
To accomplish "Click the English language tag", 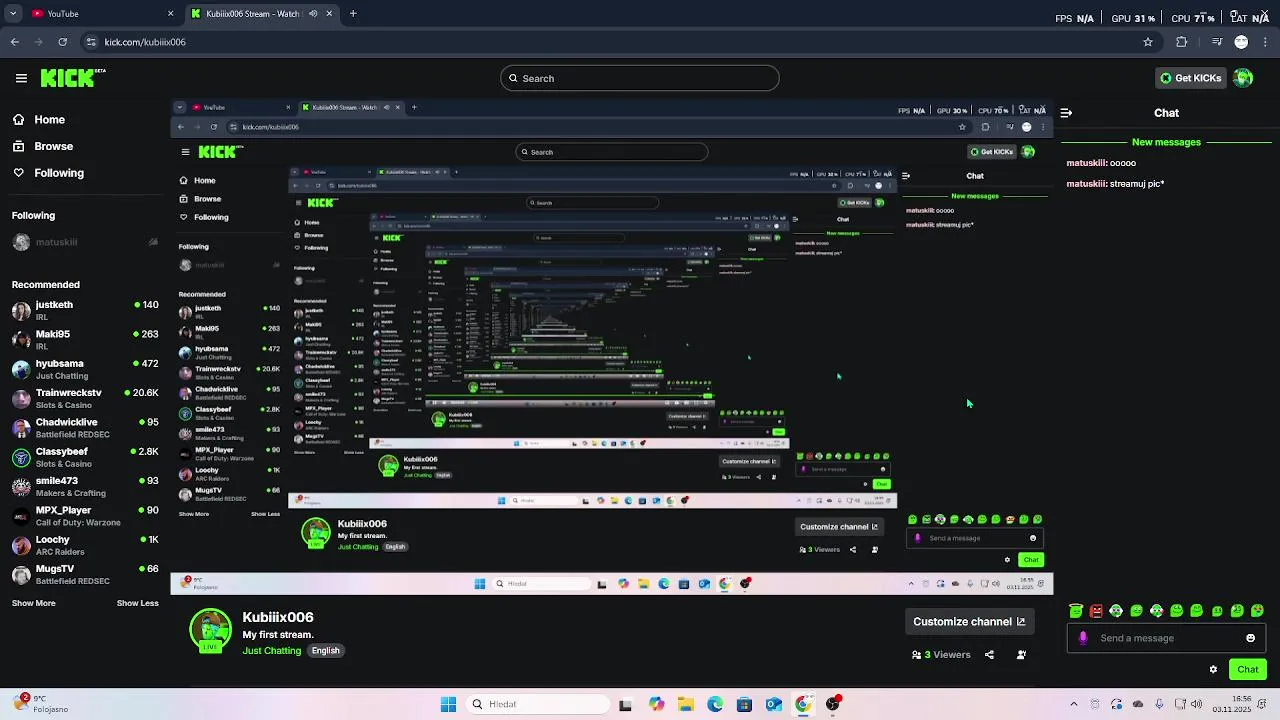I will [x=325, y=651].
